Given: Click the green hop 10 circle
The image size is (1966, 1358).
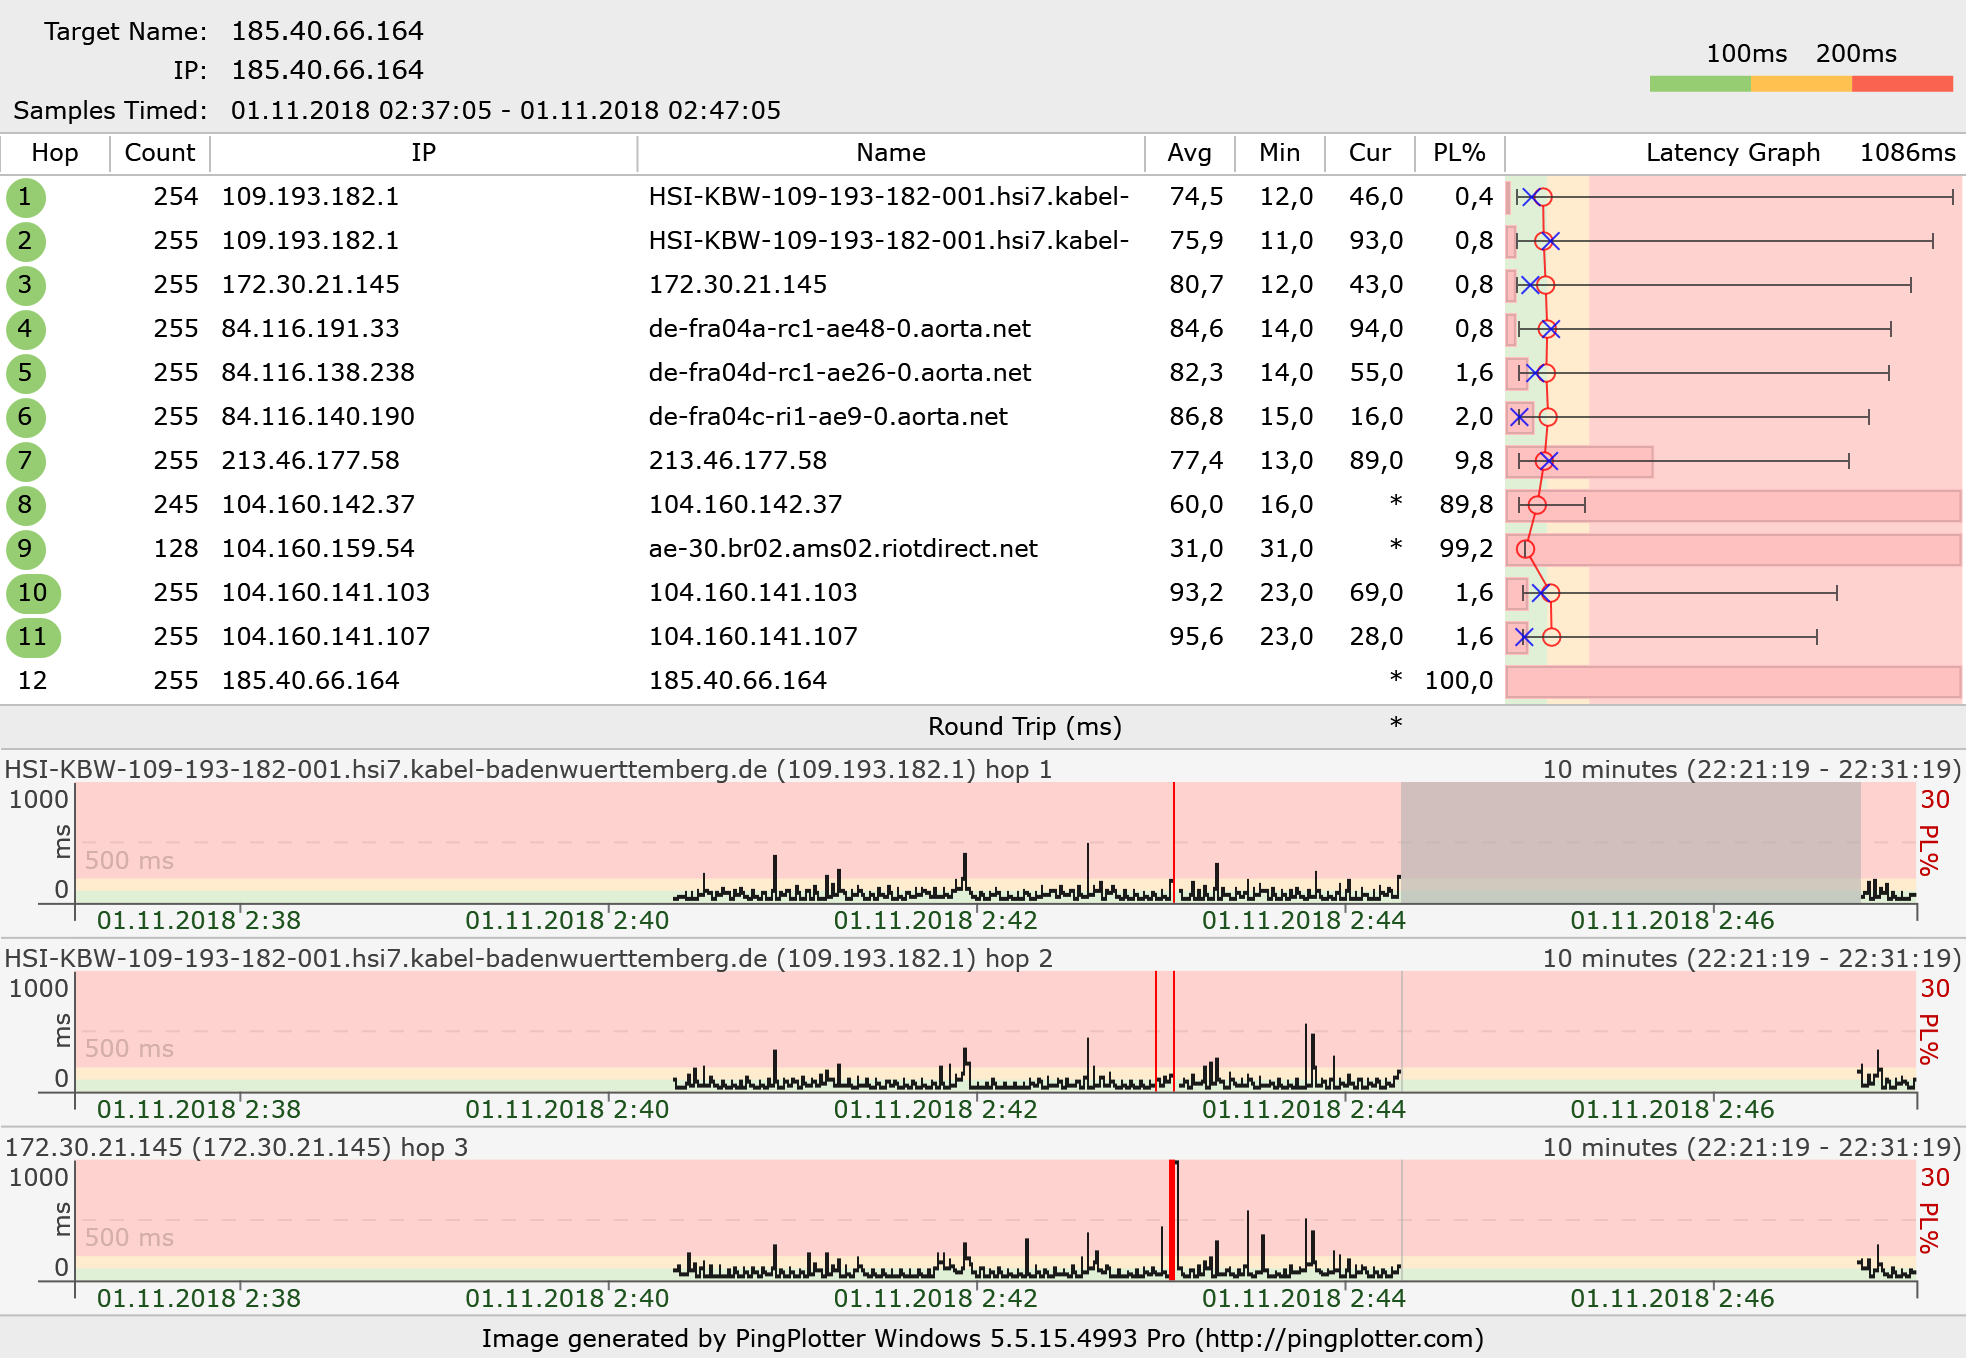Looking at the screenshot, I should click(x=33, y=593).
